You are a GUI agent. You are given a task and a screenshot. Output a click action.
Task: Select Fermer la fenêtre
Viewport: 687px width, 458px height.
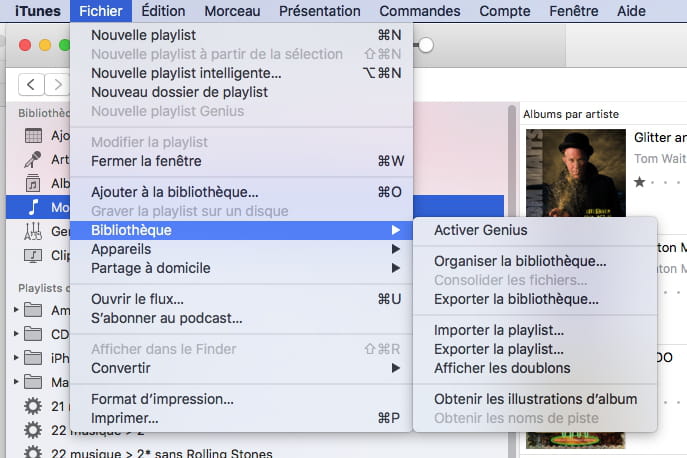coord(241,161)
